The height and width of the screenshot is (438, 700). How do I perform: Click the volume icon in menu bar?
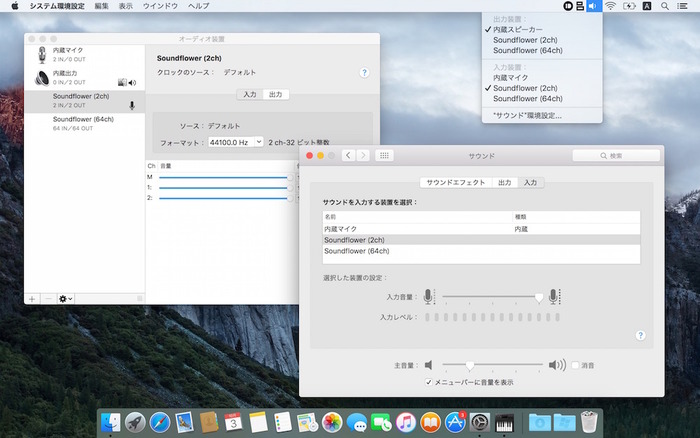pos(593,6)
